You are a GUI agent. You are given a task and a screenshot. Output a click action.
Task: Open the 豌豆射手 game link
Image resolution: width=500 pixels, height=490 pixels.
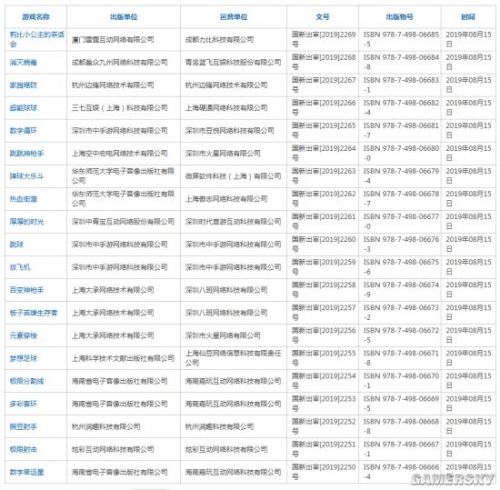(x=23, y=426)
